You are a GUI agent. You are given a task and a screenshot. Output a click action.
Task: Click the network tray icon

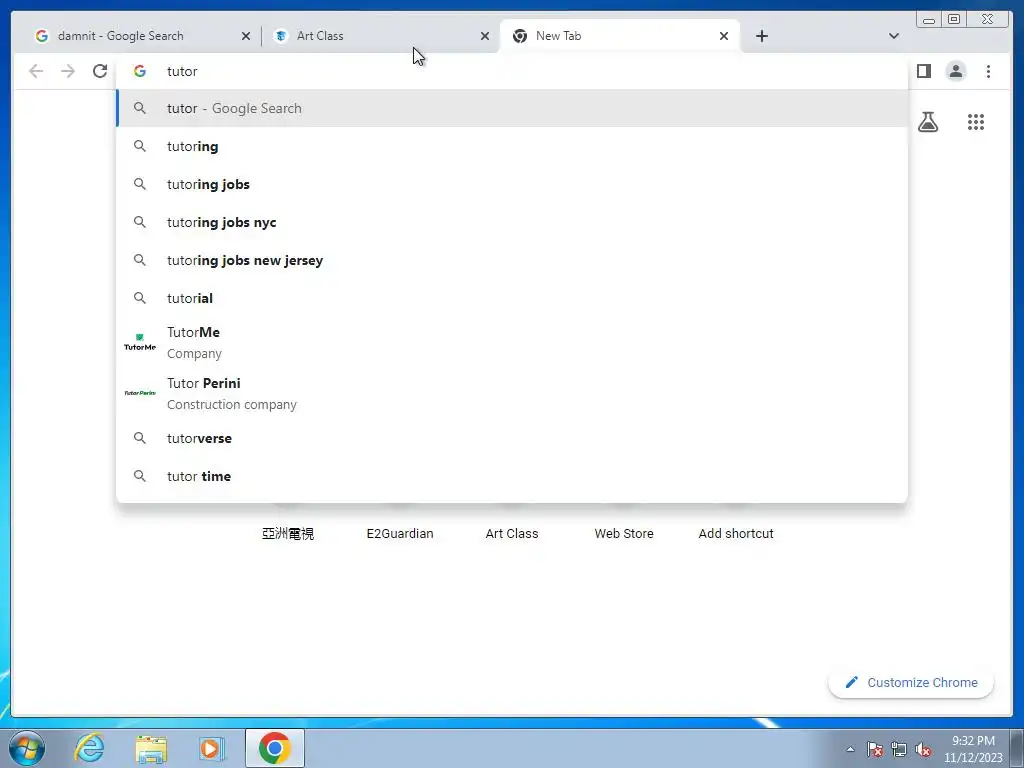899,749
